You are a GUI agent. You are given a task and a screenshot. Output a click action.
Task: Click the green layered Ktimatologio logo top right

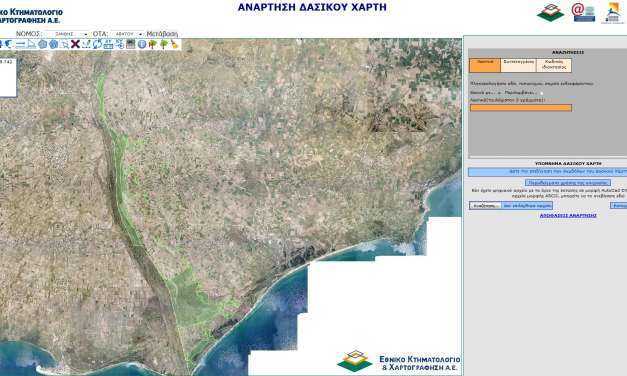[551, 13]
